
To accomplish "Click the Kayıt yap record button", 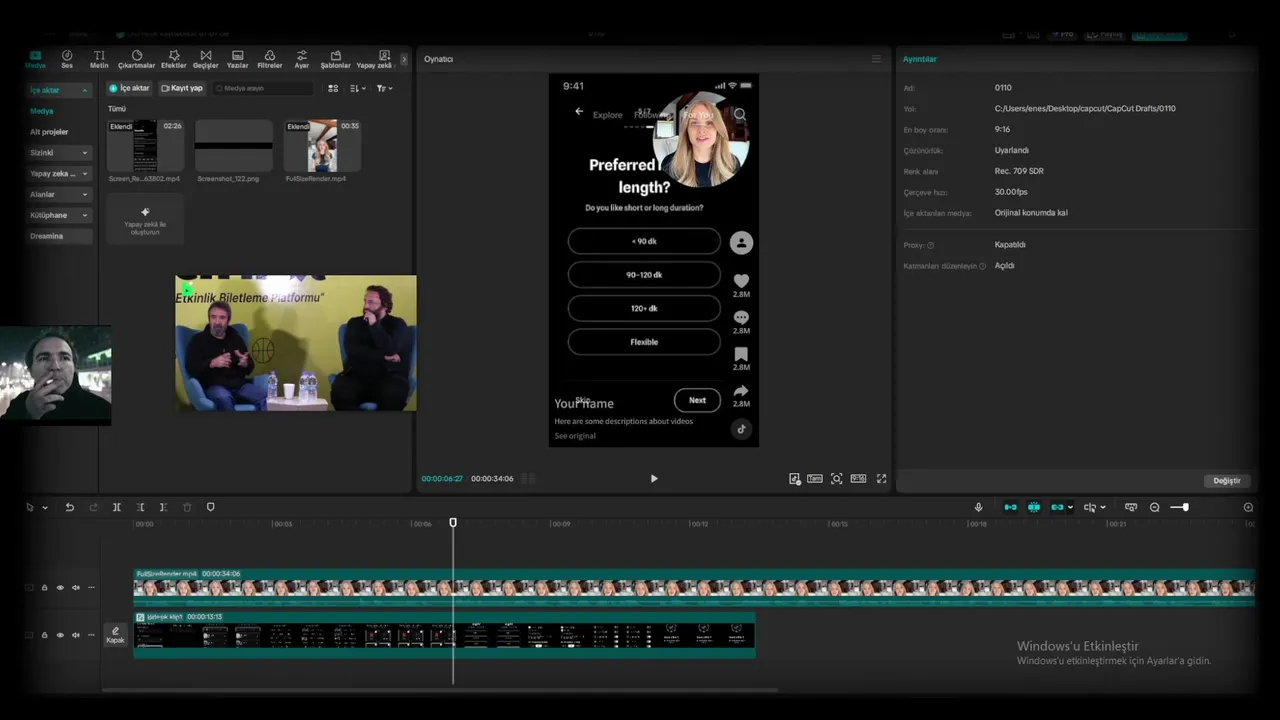I will coord(182,88).
